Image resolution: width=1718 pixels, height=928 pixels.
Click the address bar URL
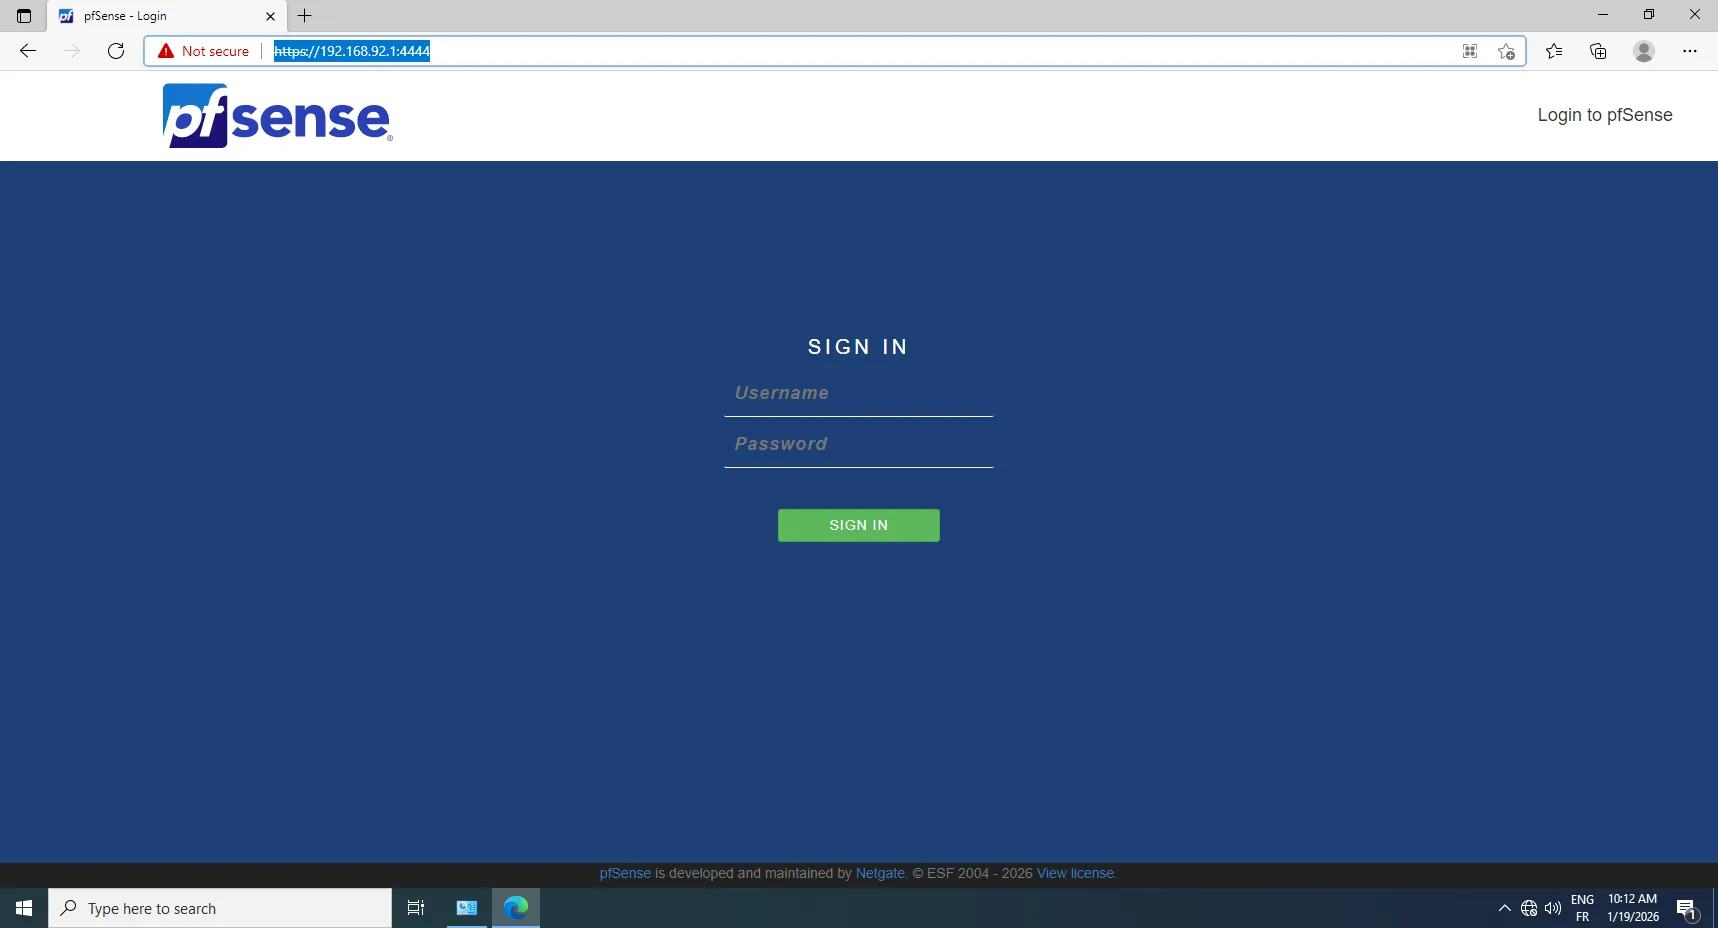click(352, 51)
